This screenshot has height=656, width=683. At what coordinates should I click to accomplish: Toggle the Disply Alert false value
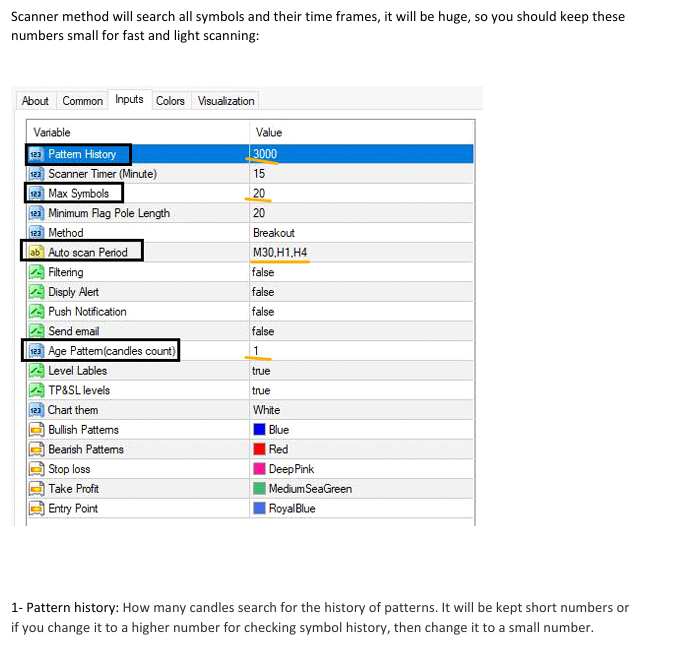point(263,292)
